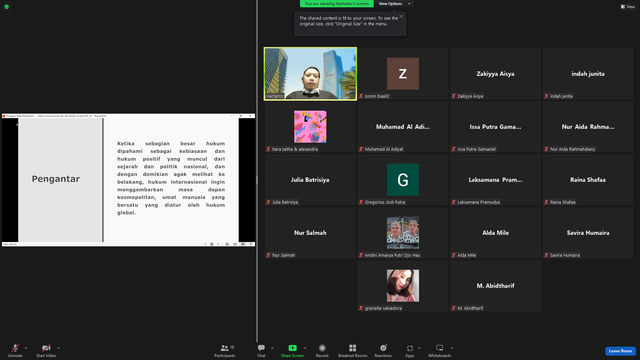This screenshot has height=360, width=640.
Task: Select graciella salvadora's photo tile
Action: [x=403, y=286]
